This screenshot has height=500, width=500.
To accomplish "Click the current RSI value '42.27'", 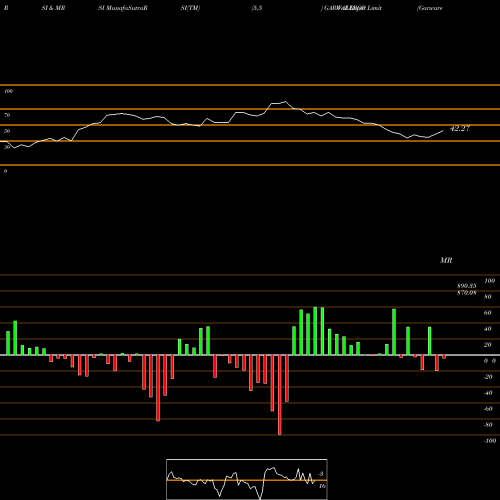I will tap(460, 128).
